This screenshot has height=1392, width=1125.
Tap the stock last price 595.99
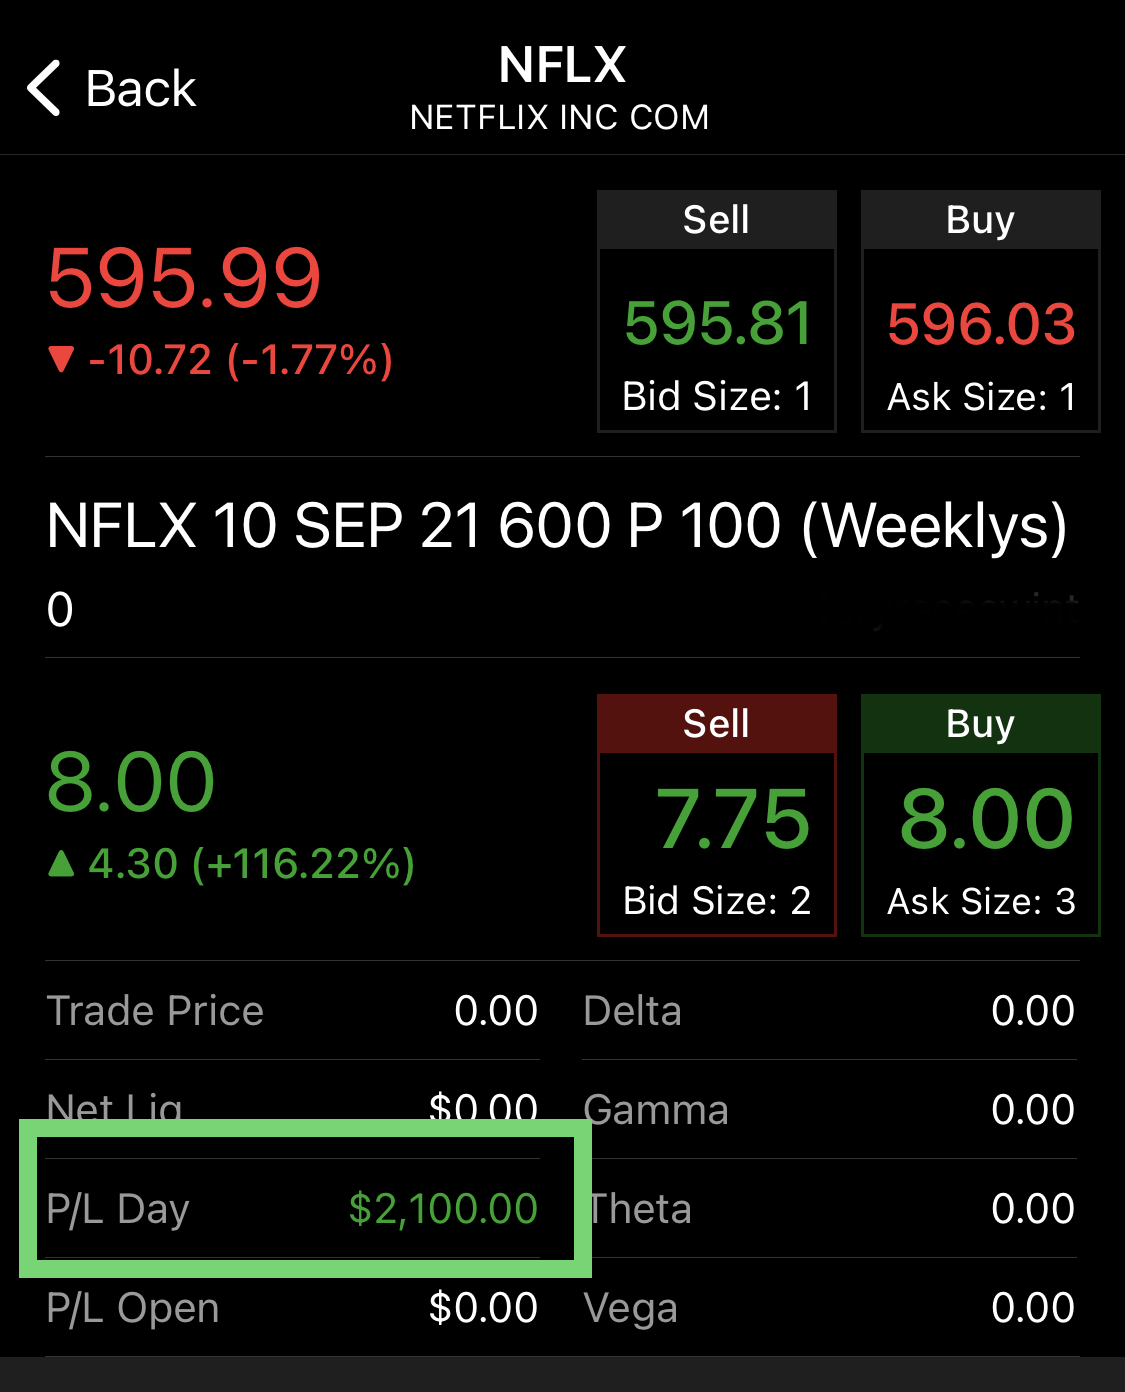[x=185, y=277]
